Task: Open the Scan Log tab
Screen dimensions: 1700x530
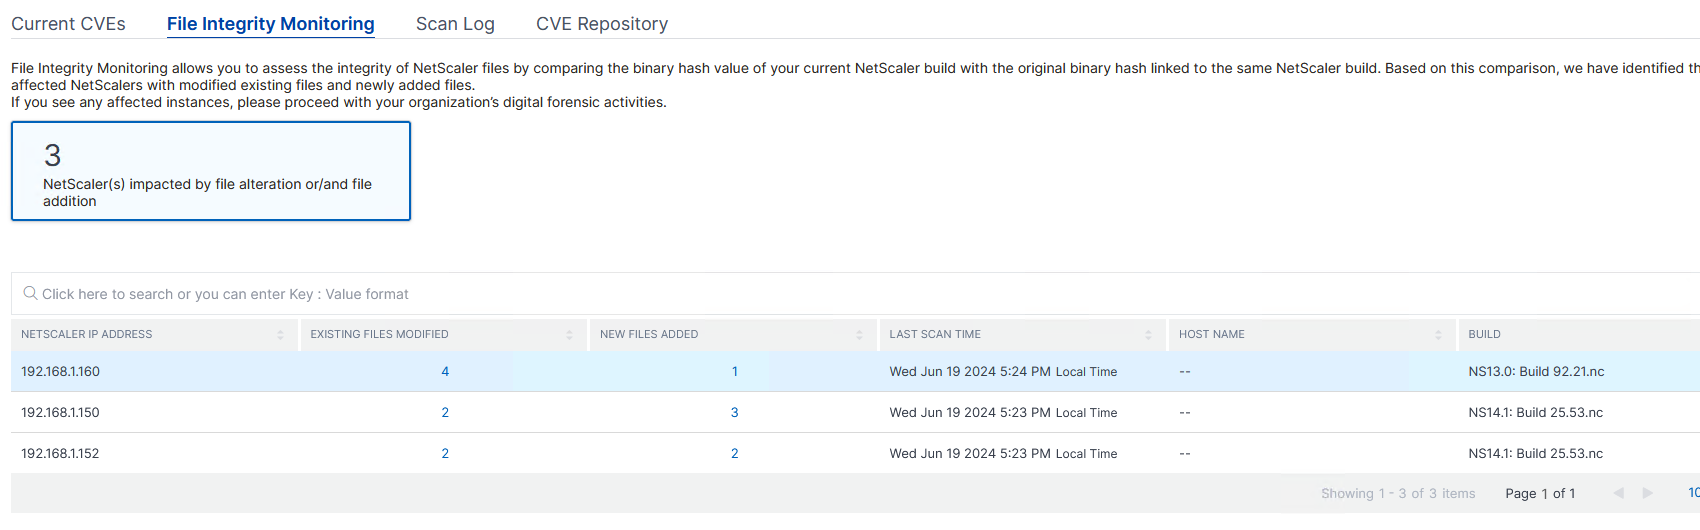Action: [455, 23]
